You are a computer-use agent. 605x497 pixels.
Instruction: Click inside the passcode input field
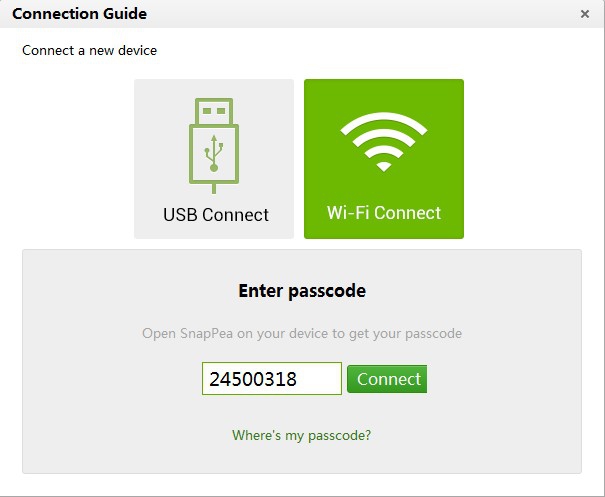click(x=271, y=379)
